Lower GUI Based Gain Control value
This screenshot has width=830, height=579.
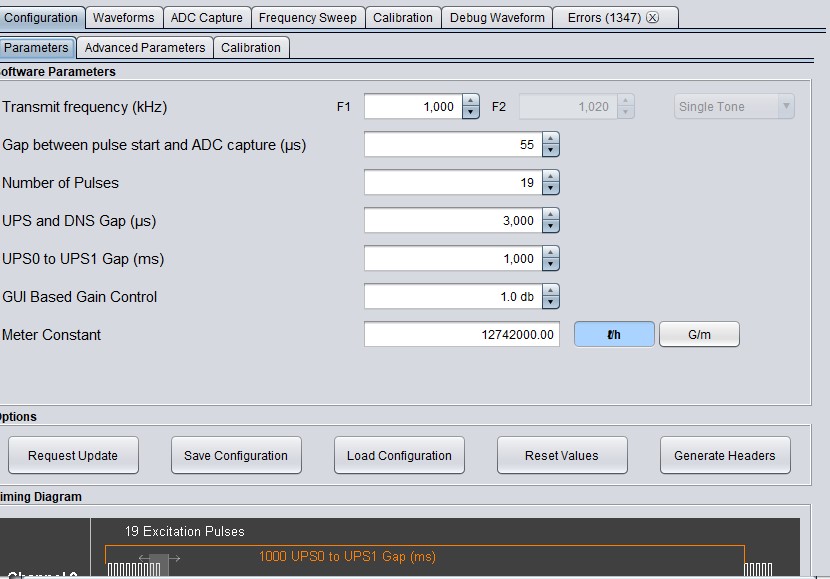551,303
